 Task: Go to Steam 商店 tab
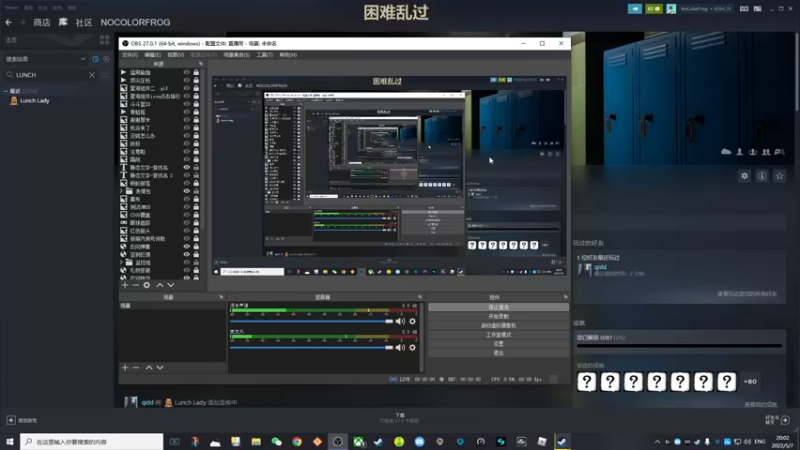[x=42, y=22]
